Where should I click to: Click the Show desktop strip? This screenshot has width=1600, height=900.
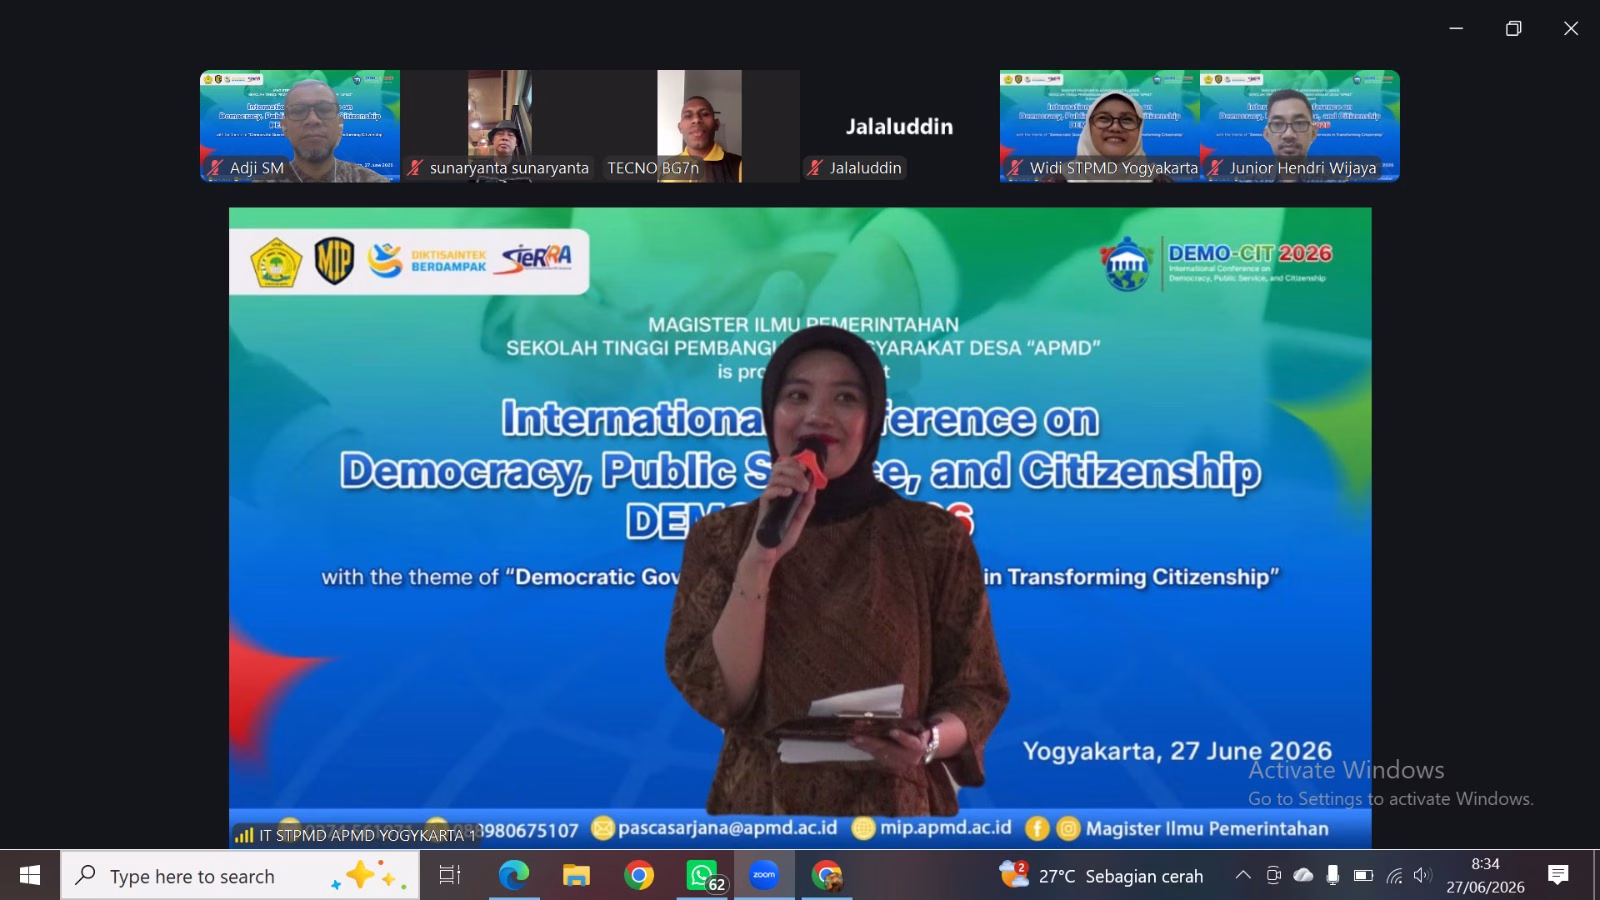[x=1596, y=876]
